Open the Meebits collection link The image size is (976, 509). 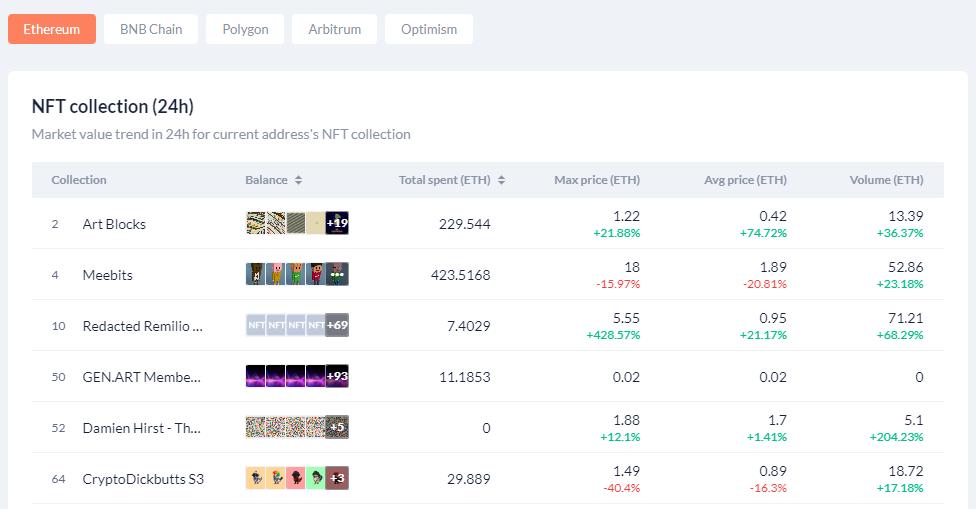(107, 275)
